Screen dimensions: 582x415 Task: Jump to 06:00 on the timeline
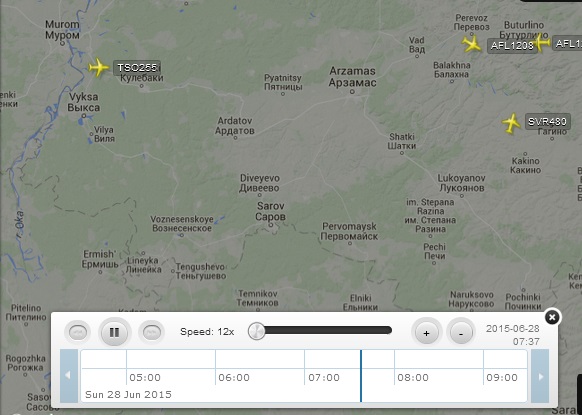[x=234, y=378]
